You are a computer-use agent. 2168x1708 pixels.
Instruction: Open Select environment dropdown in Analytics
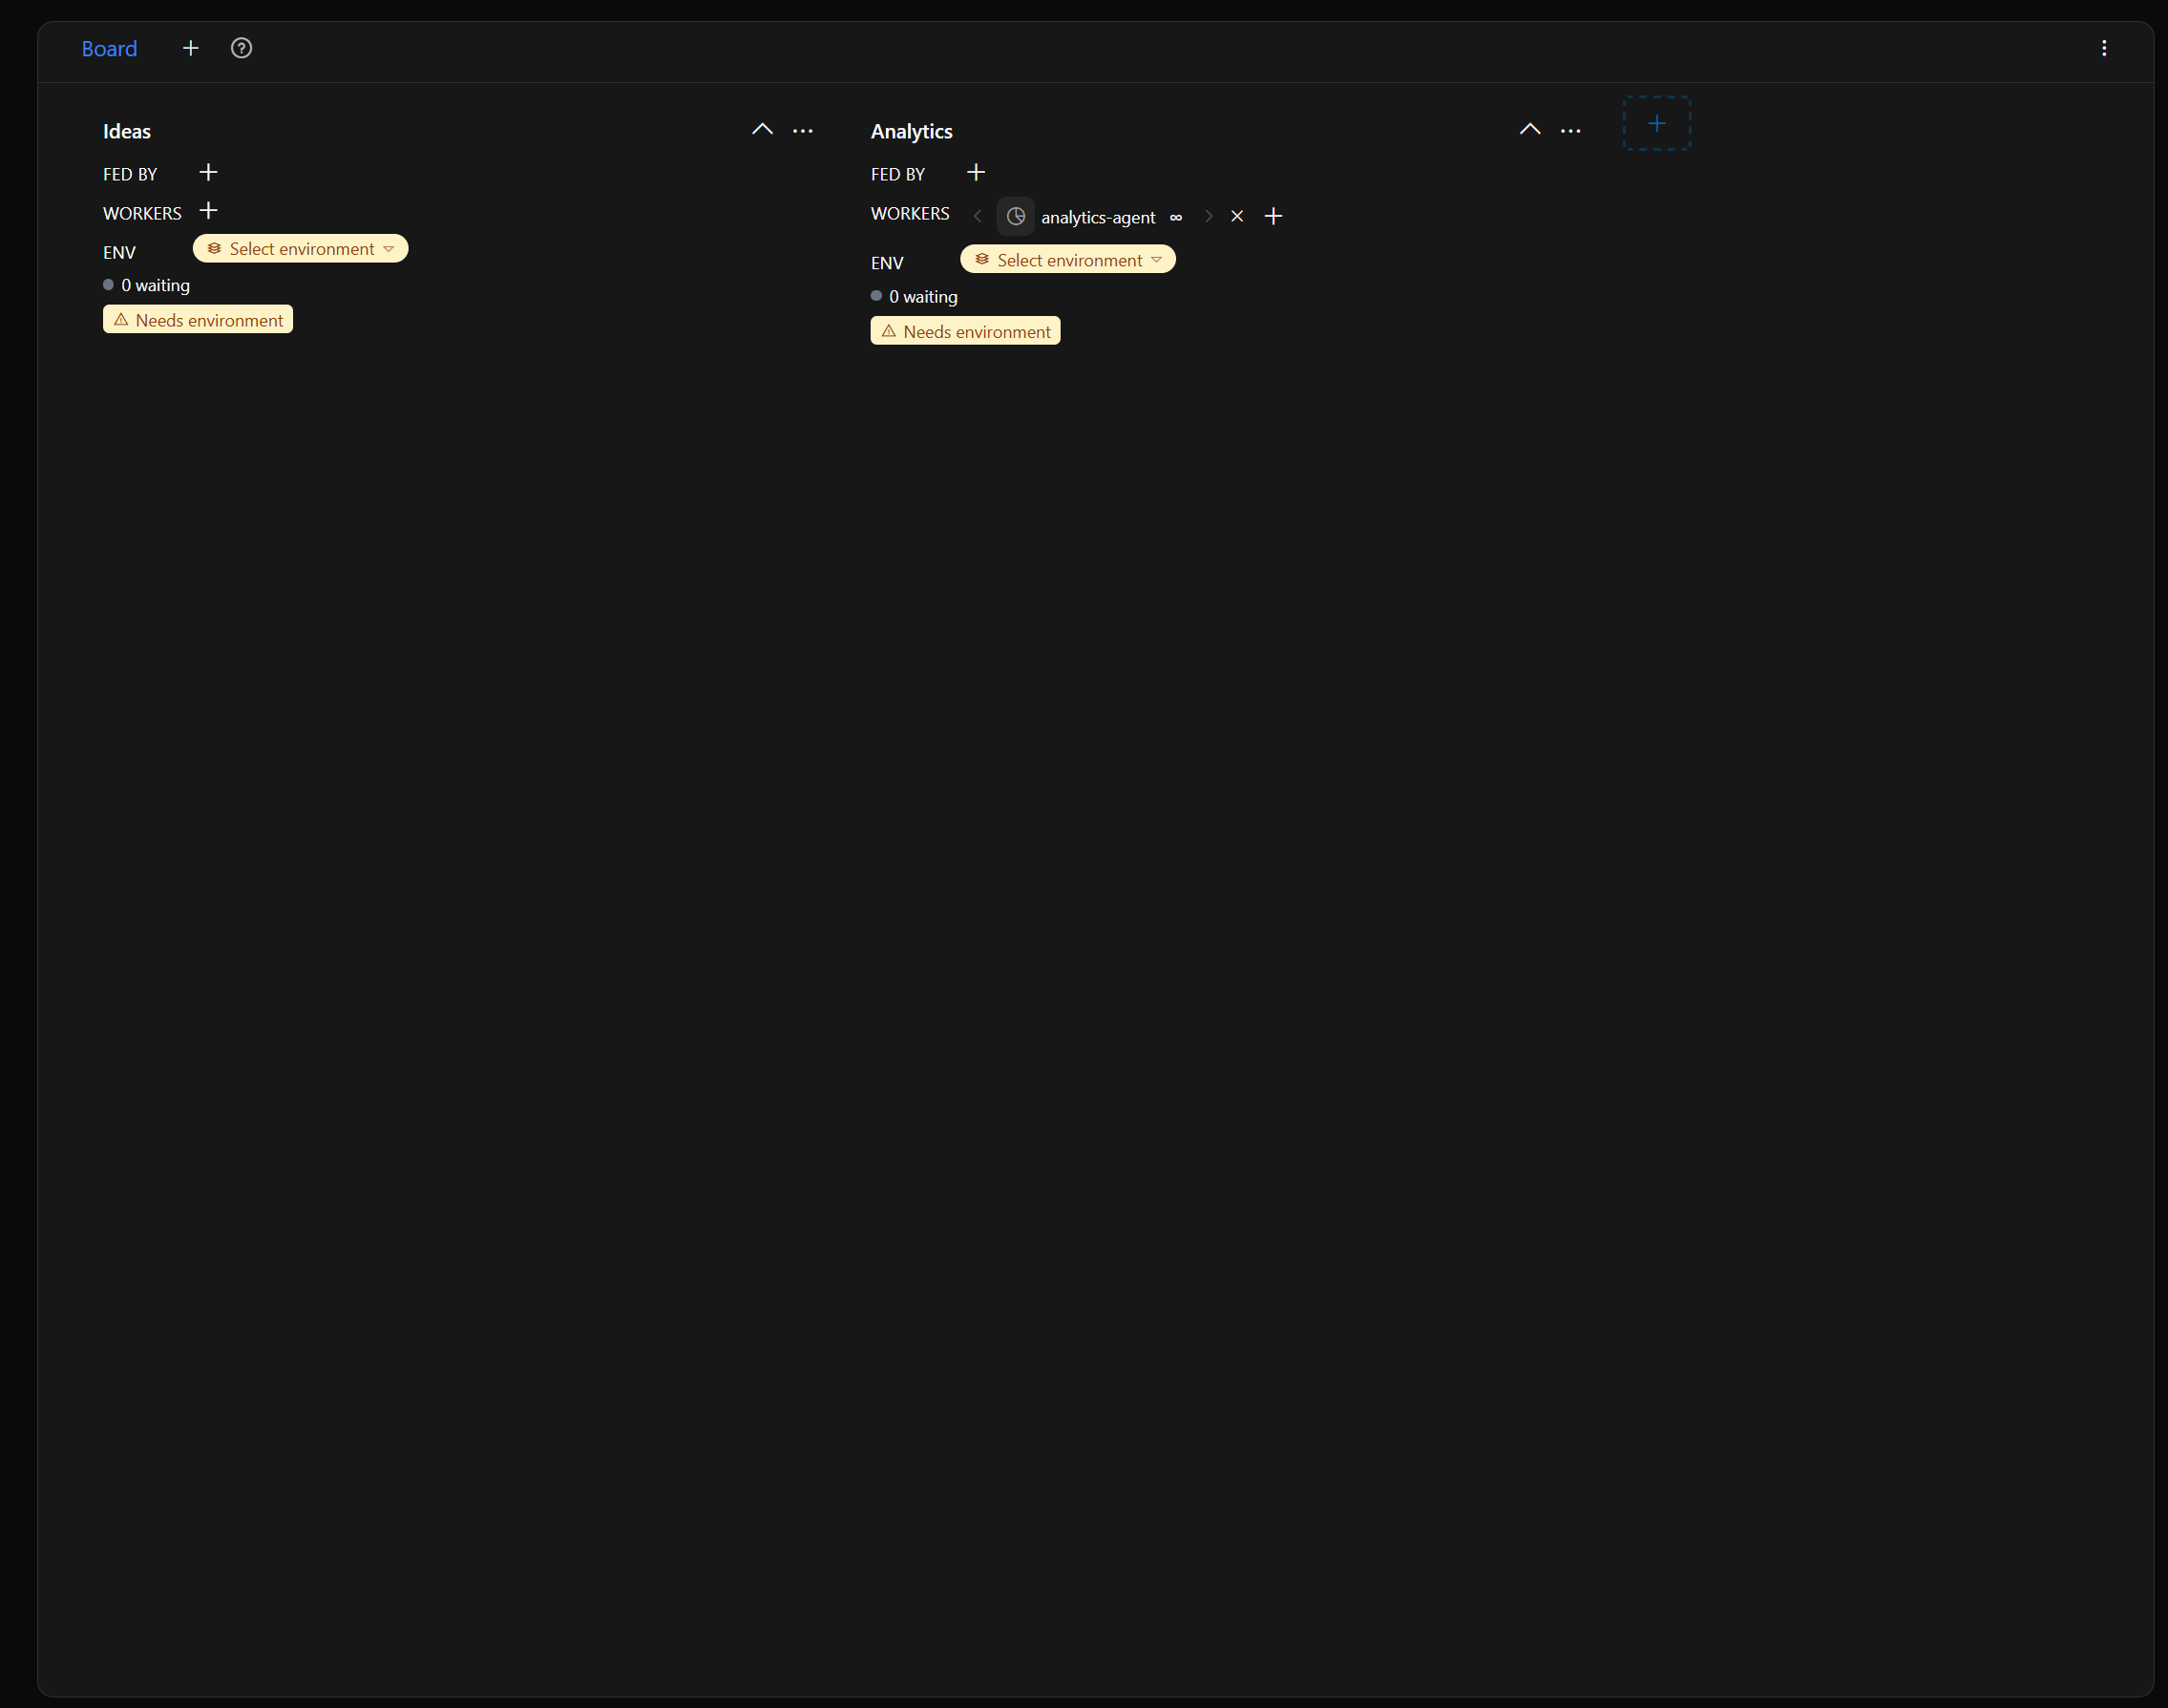tap(1068, 260)
